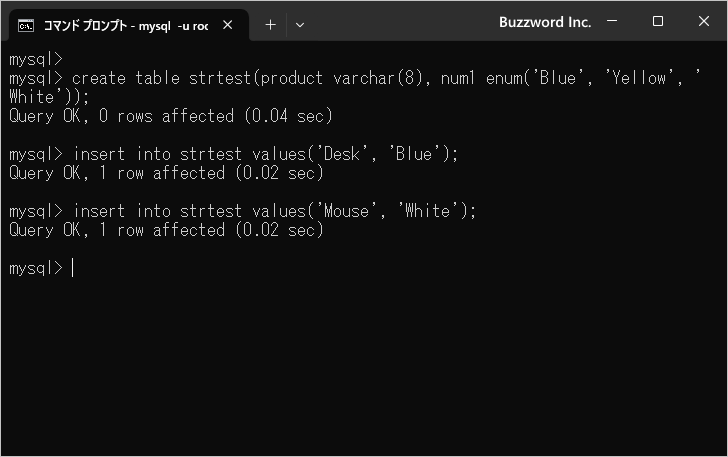Click the empty black terminal area below the prompt
The height and width of the screenshot is (457, 728).
click(364, 365)
